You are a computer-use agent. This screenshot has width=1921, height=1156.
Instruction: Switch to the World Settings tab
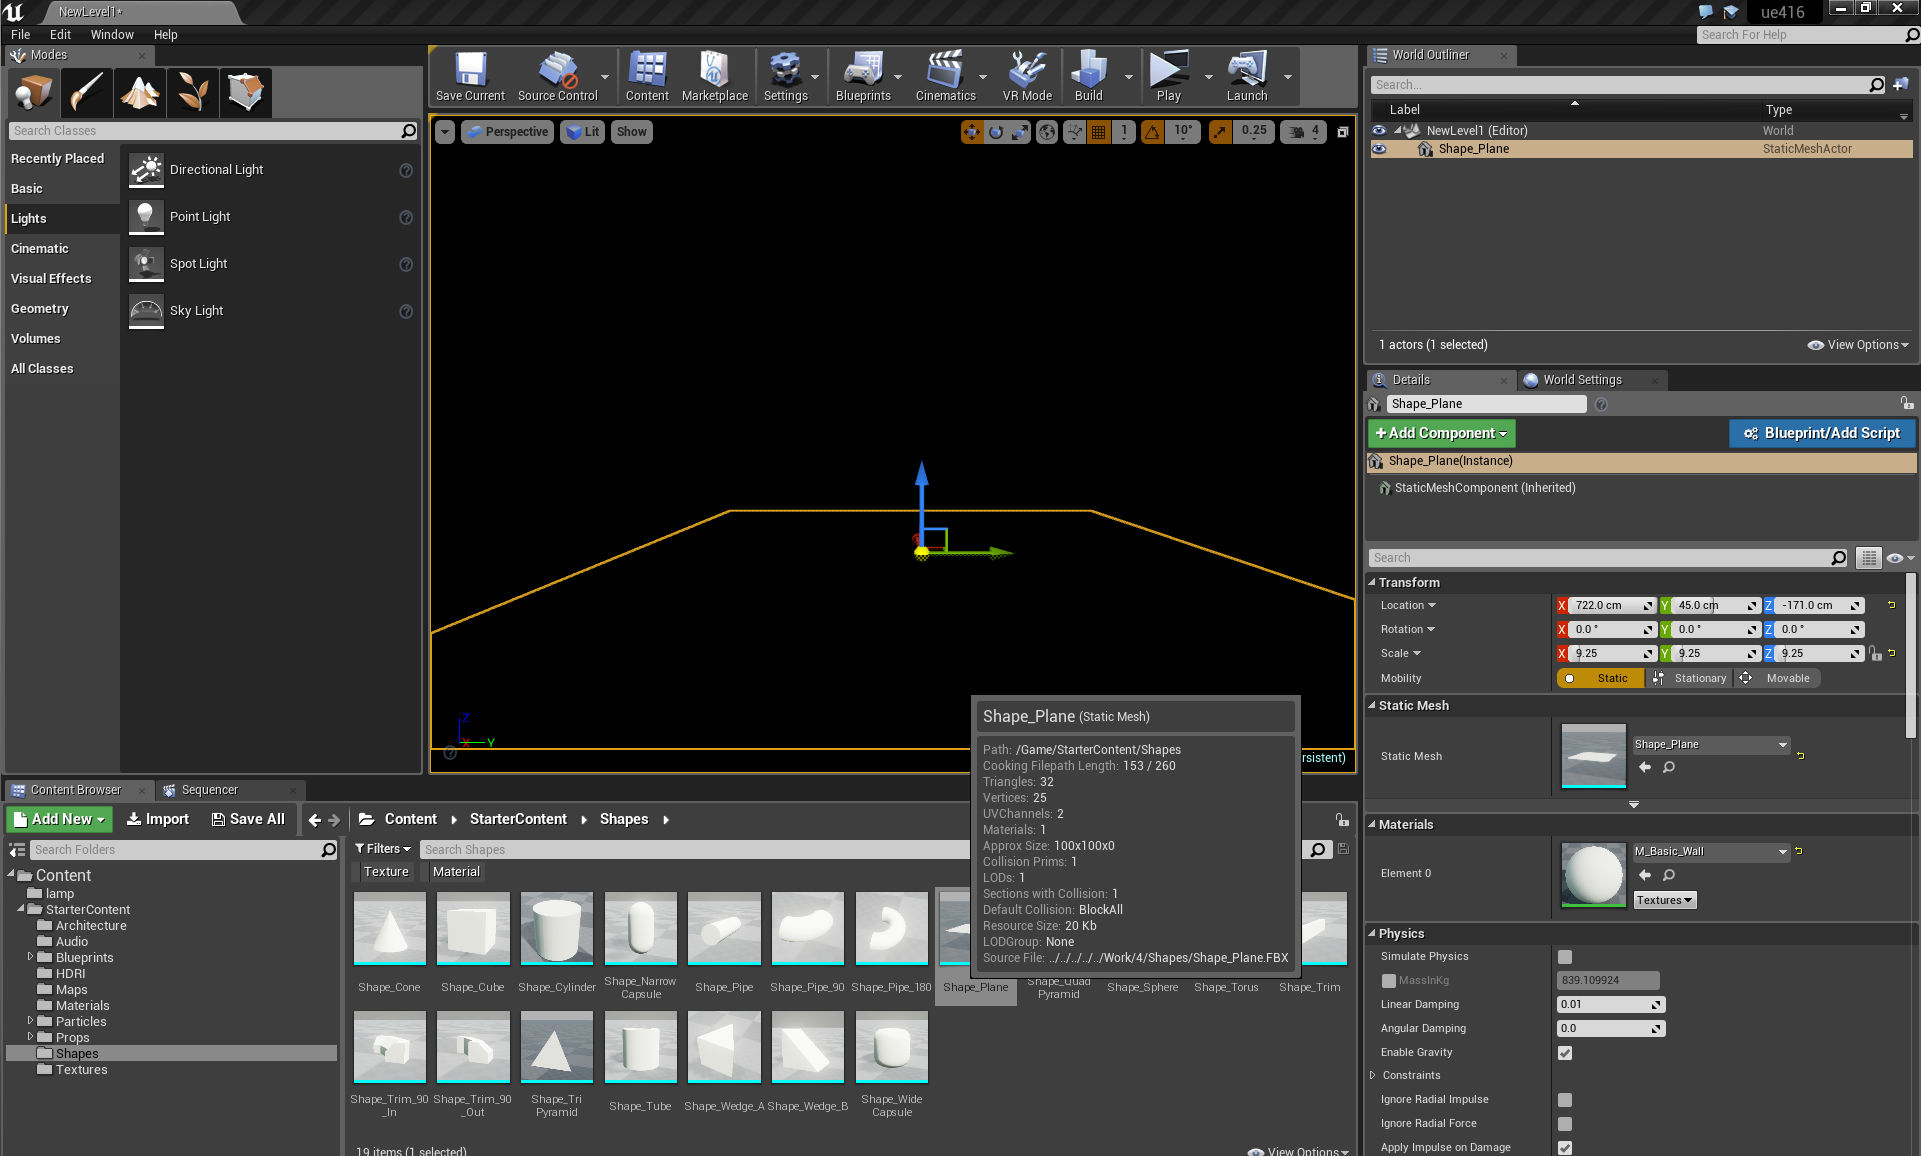[x=1581, y=380]
